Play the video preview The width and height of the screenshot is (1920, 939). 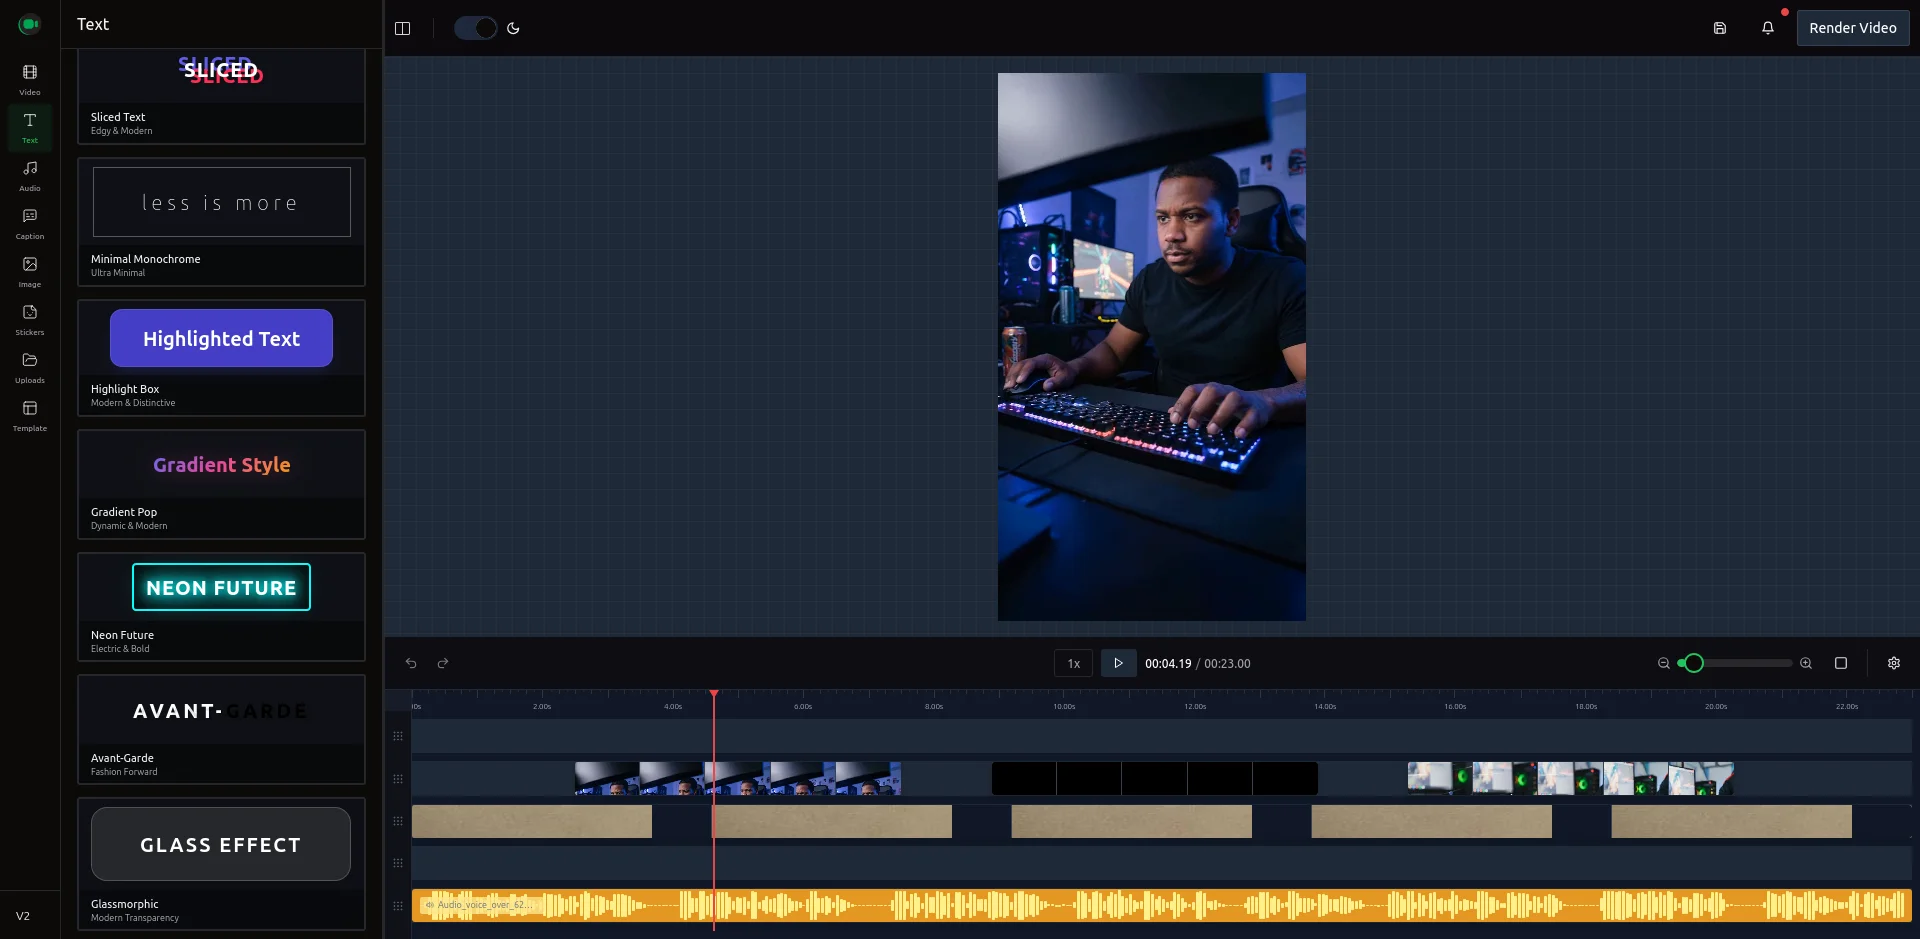point(1118,663)
